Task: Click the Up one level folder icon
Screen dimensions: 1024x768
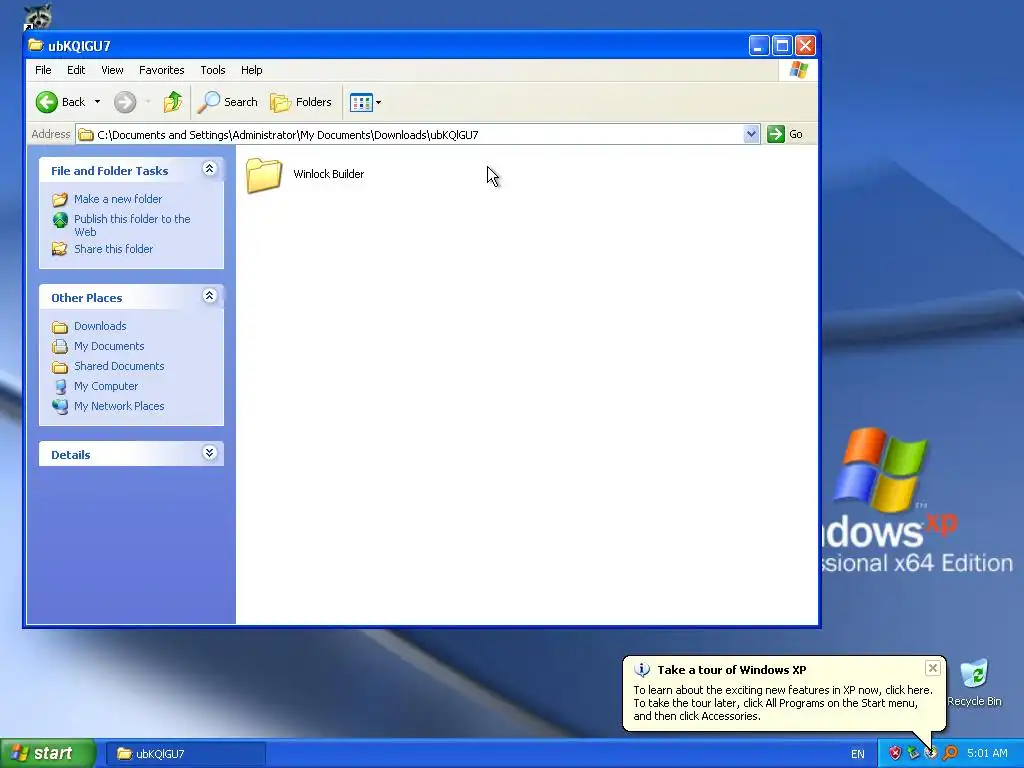Action: (173, 102)
